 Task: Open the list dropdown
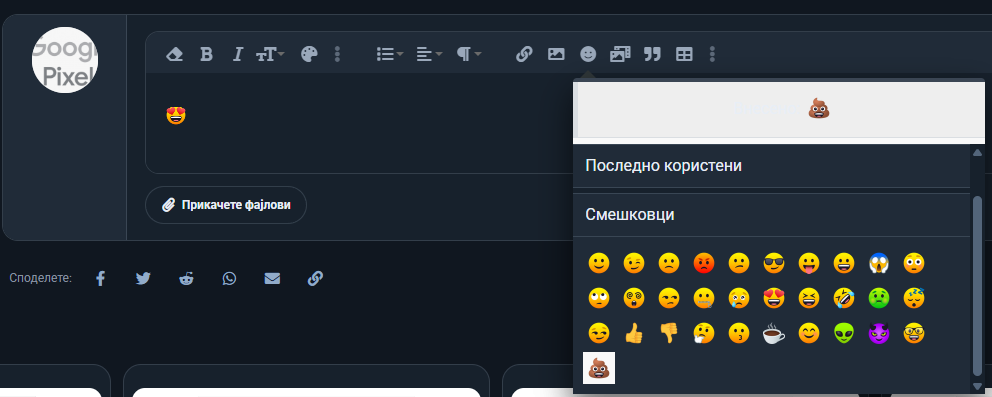pyautogui.click(x=390, y=54)
